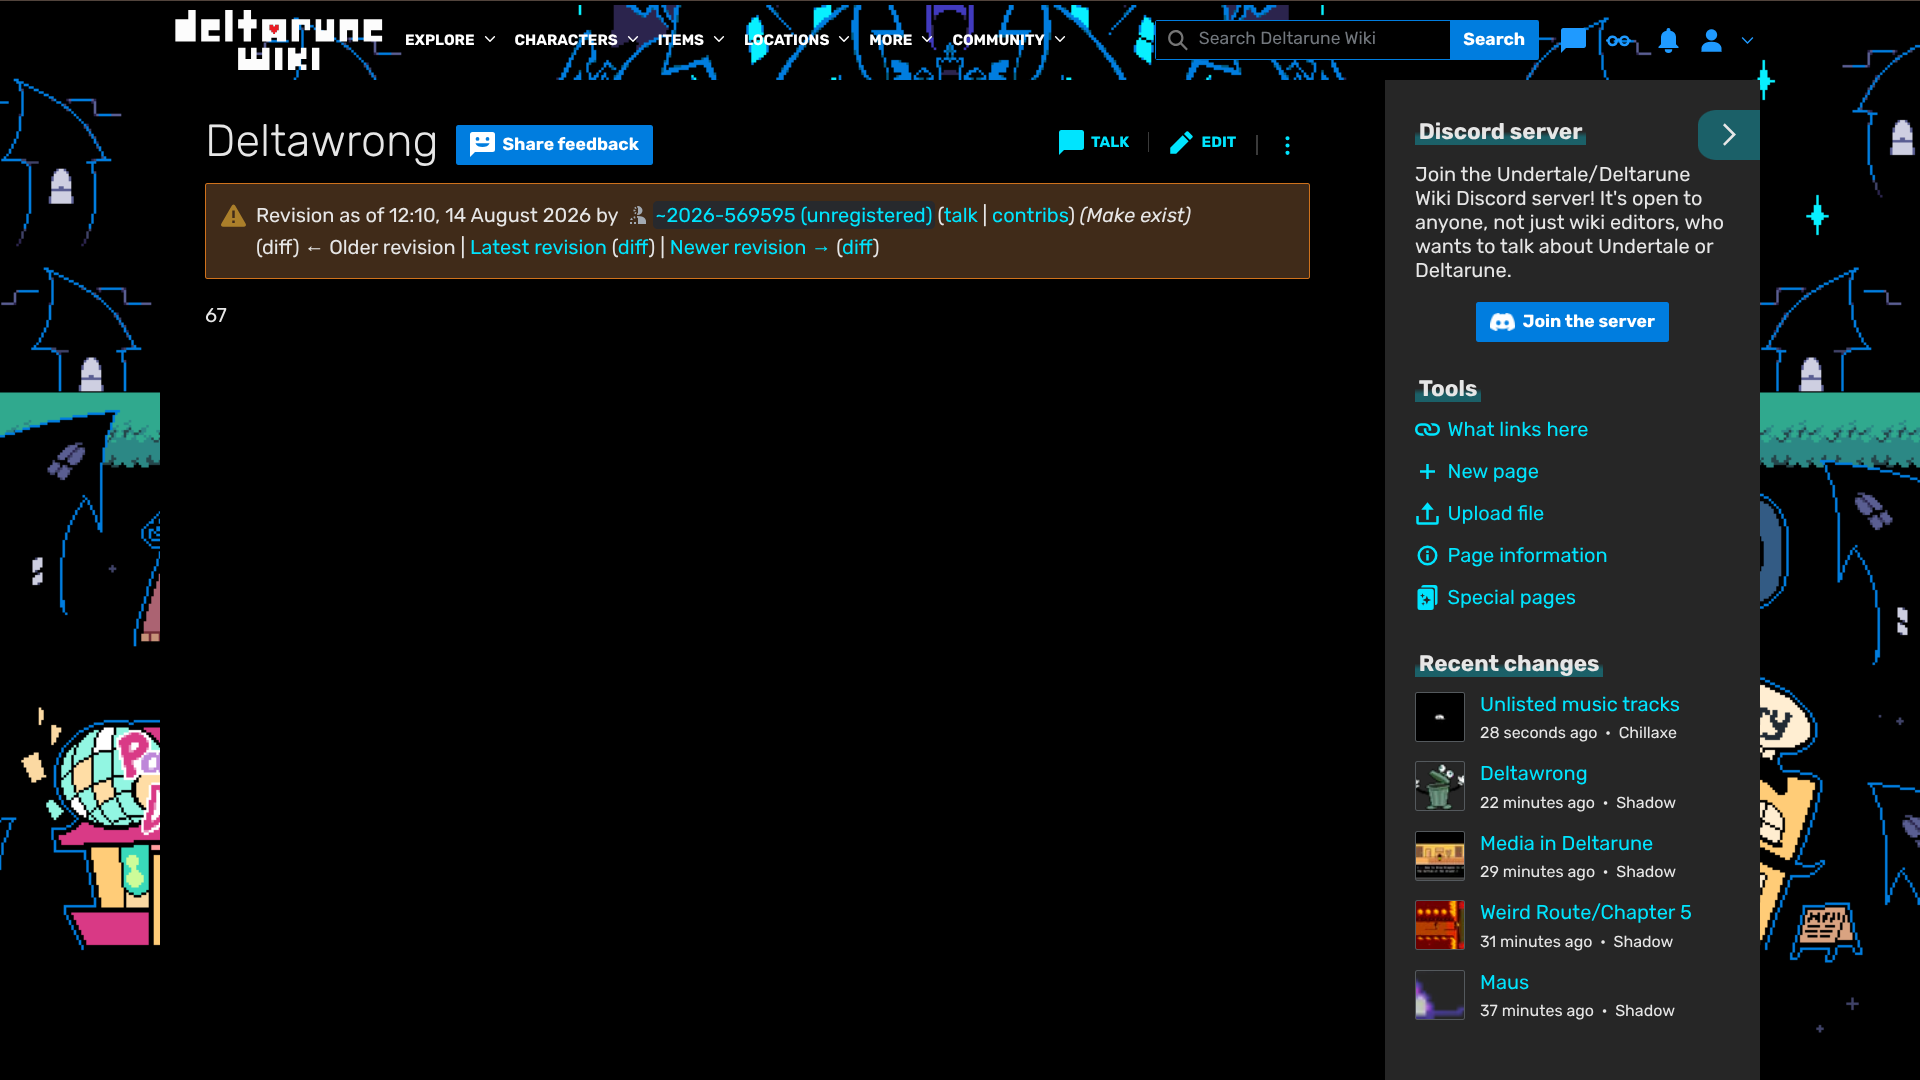Open the notifications bell

click(1668, 40)
